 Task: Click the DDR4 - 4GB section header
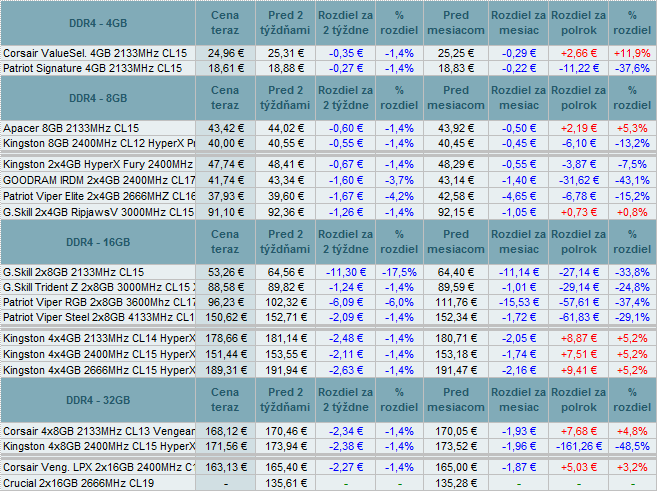click(x=98, y=23)
